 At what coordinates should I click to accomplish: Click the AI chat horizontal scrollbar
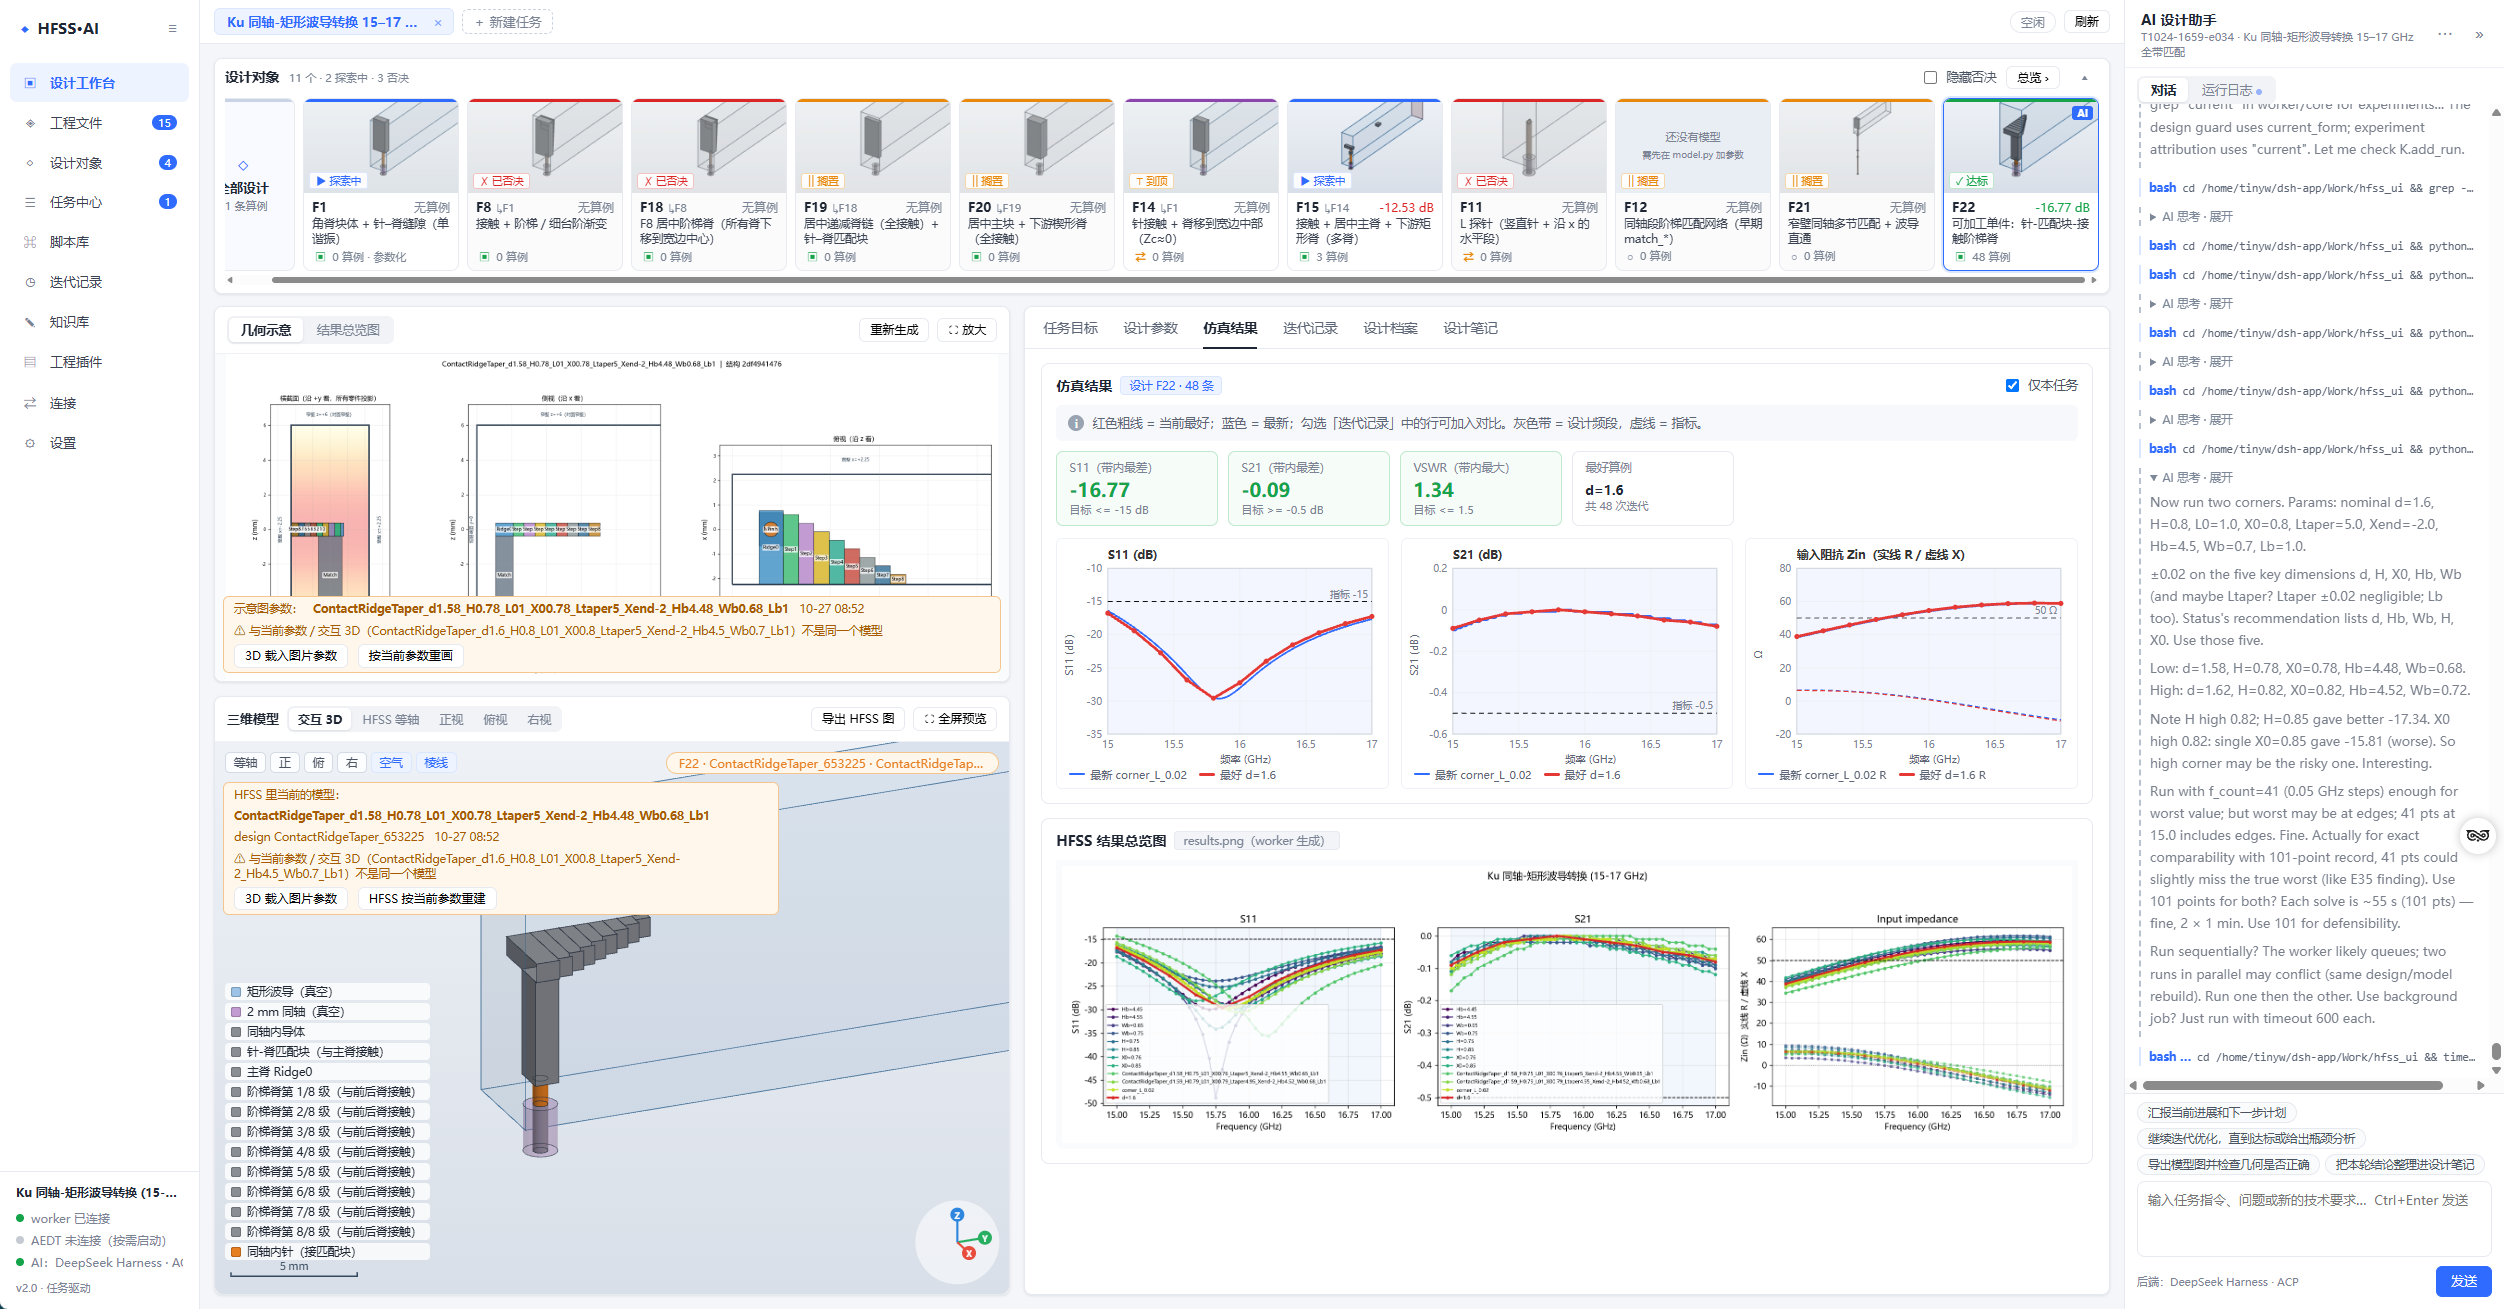(x=2293, y=1085)
